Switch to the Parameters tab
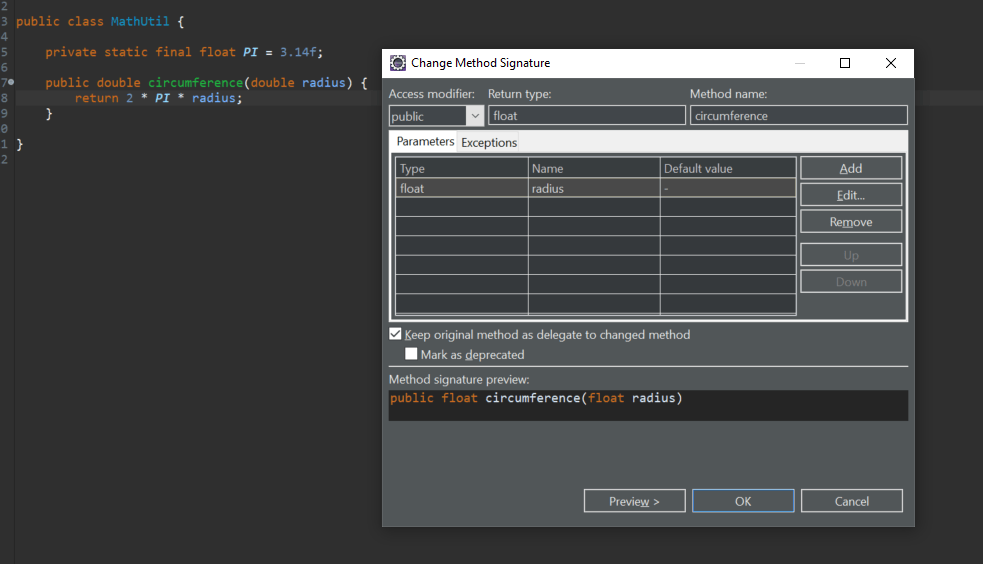The height and width of the screenshot is (564, 983). 425,142
